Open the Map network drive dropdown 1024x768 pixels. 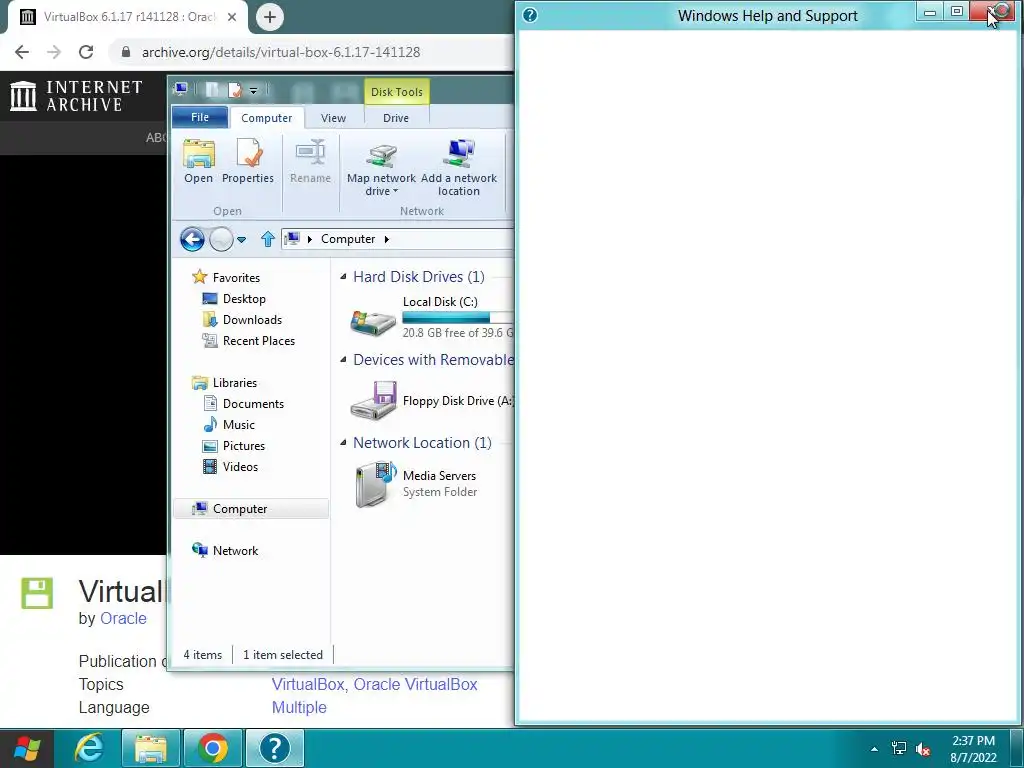click(381, 191)
